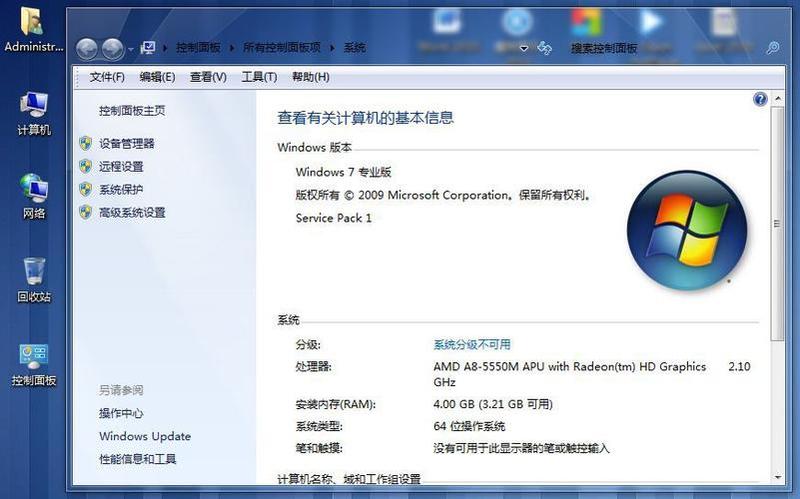Viewport: 800px width, 499px height.
Task: Open 设备管理器 in sidebar
Action: click(127, 143)
